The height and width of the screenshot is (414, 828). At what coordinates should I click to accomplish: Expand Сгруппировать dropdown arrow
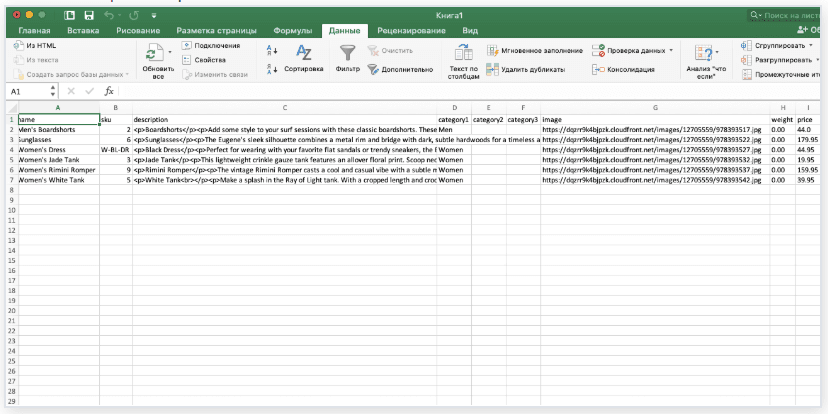tap(811, 45)
